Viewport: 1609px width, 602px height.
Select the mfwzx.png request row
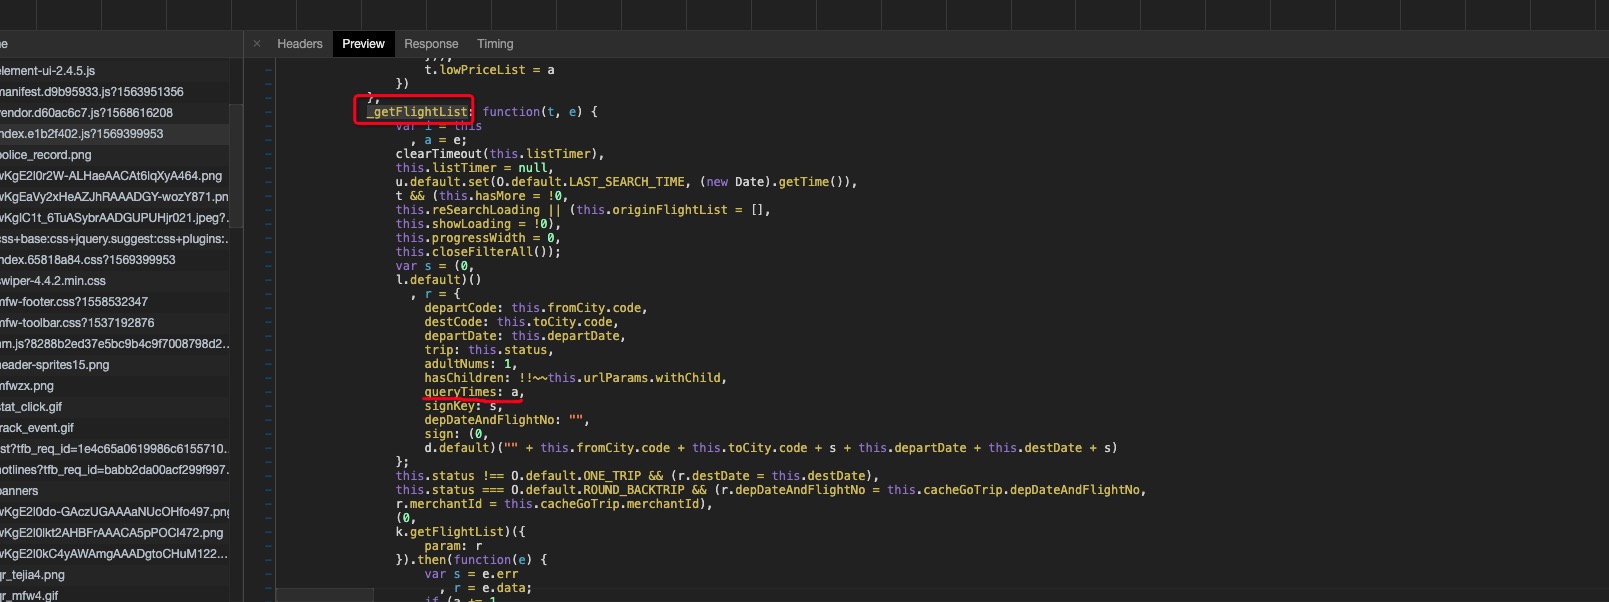115,386
